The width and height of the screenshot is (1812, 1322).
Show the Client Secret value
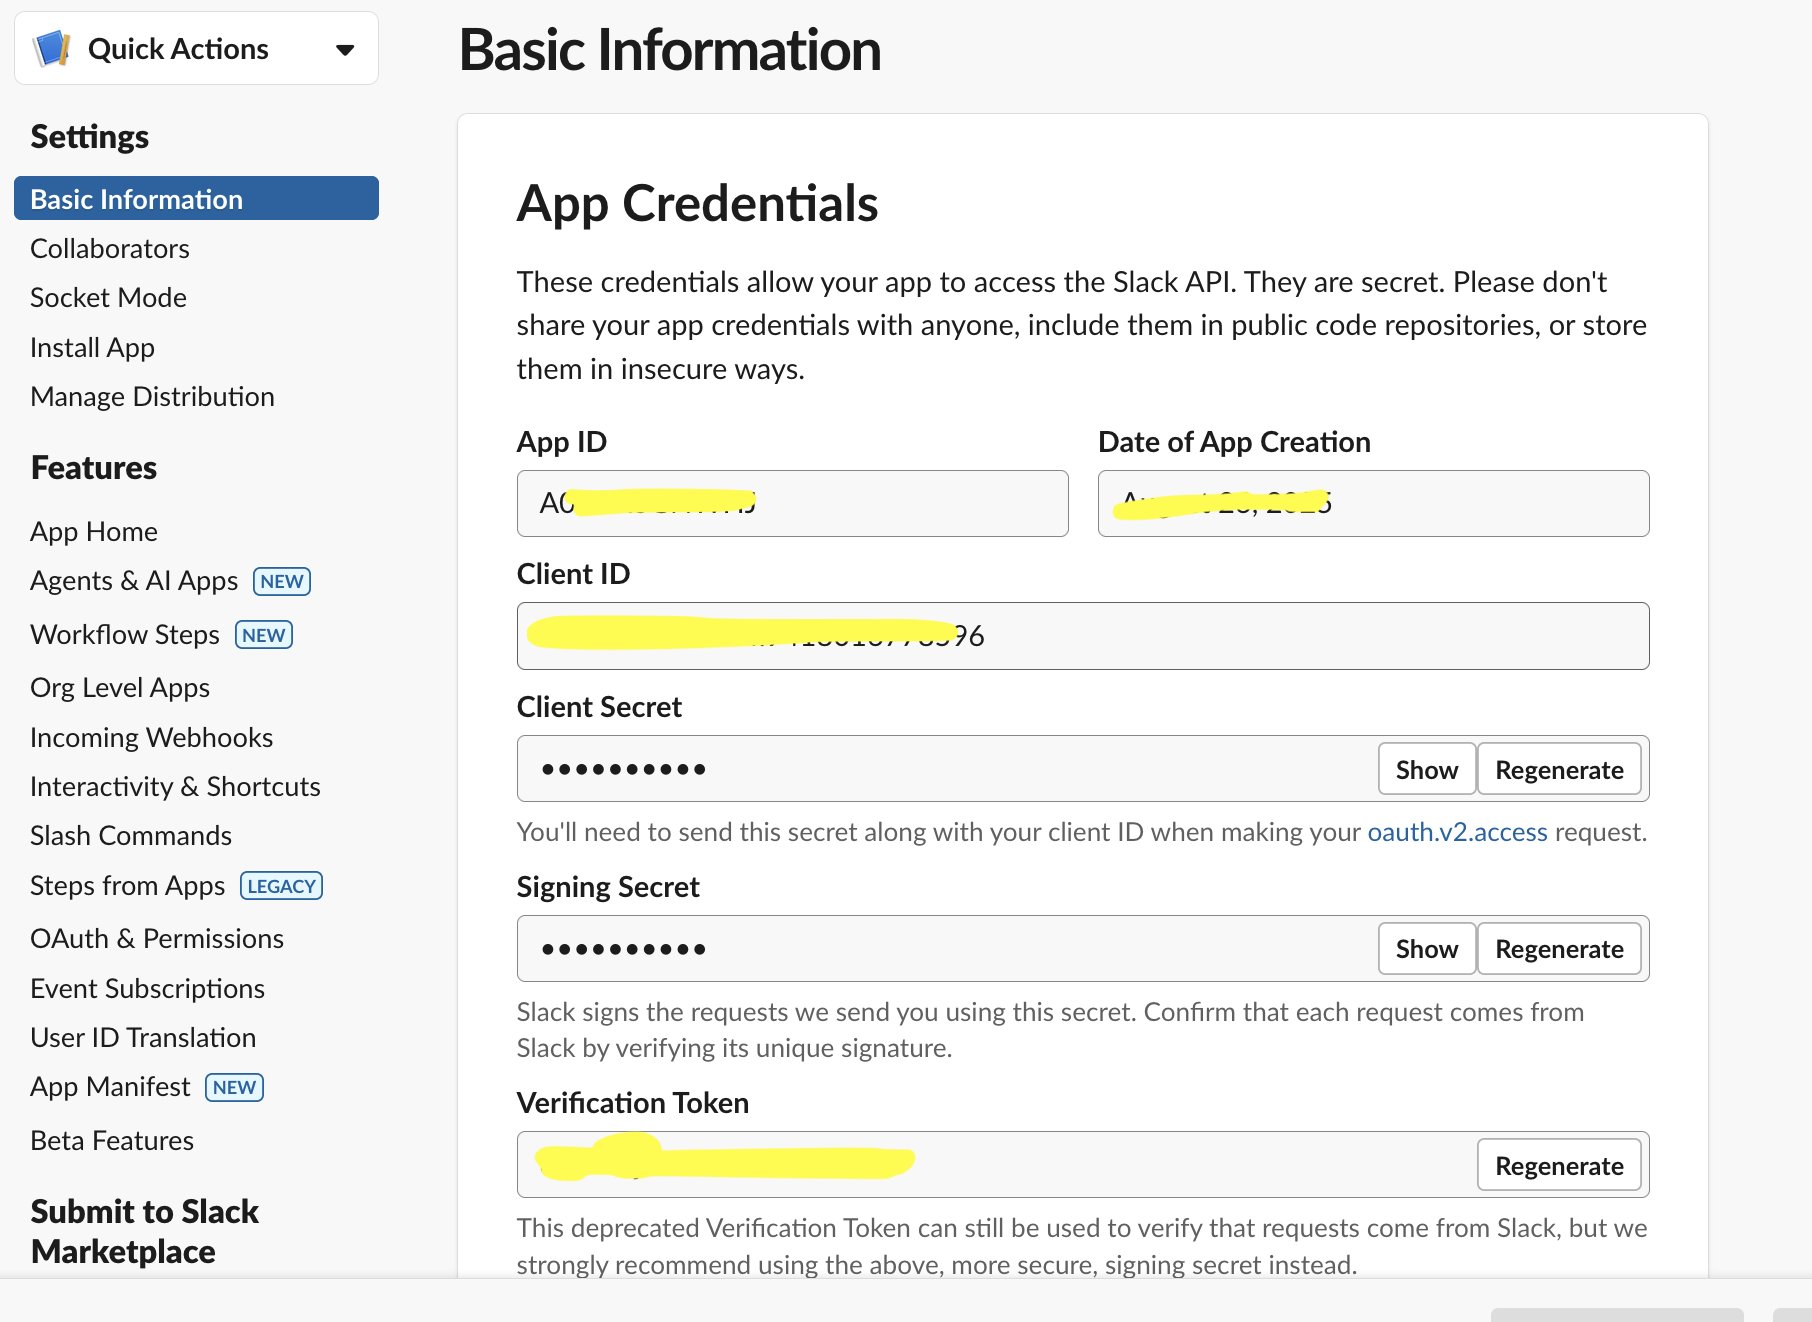(1426, 769)
